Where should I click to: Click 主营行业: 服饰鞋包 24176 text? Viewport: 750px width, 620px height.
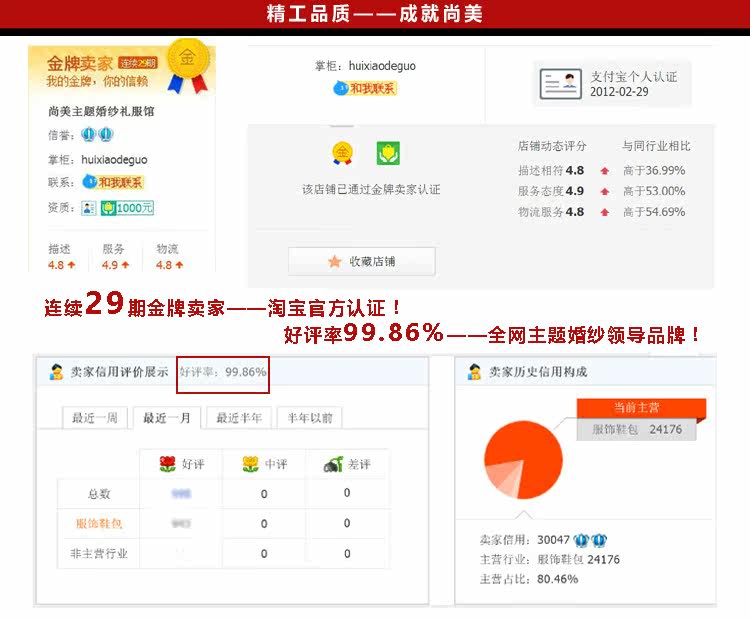coord(550,560)
